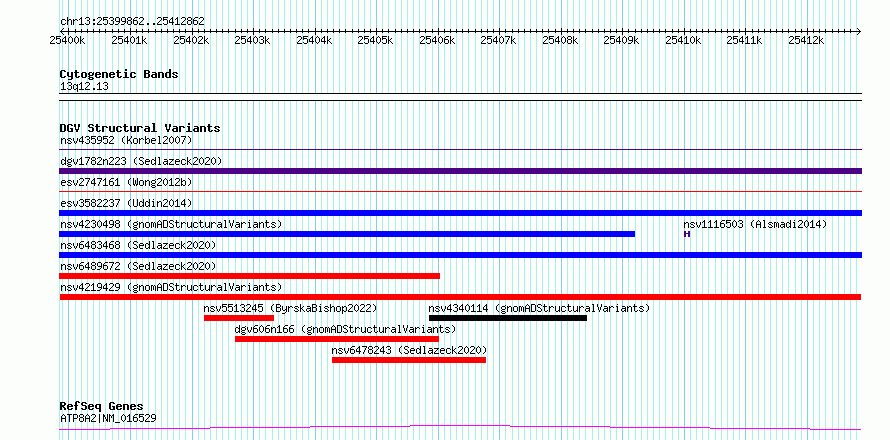Screen dimensions: 890x440
Task: Select the nsv5513245 (ByrskaBishop2022) red bar
Action: (239, 318)
